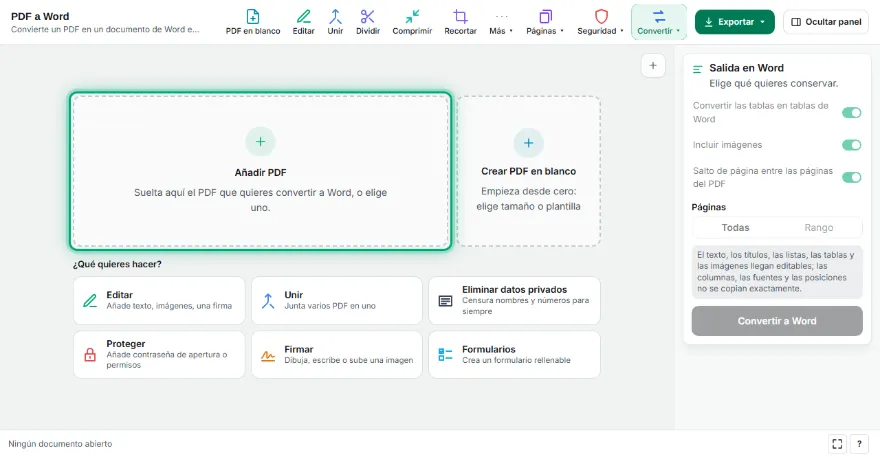Hide the side panel with Ocultar panel
The height and width of the screenshot is (457, 880).
click(x=826, y=22)
